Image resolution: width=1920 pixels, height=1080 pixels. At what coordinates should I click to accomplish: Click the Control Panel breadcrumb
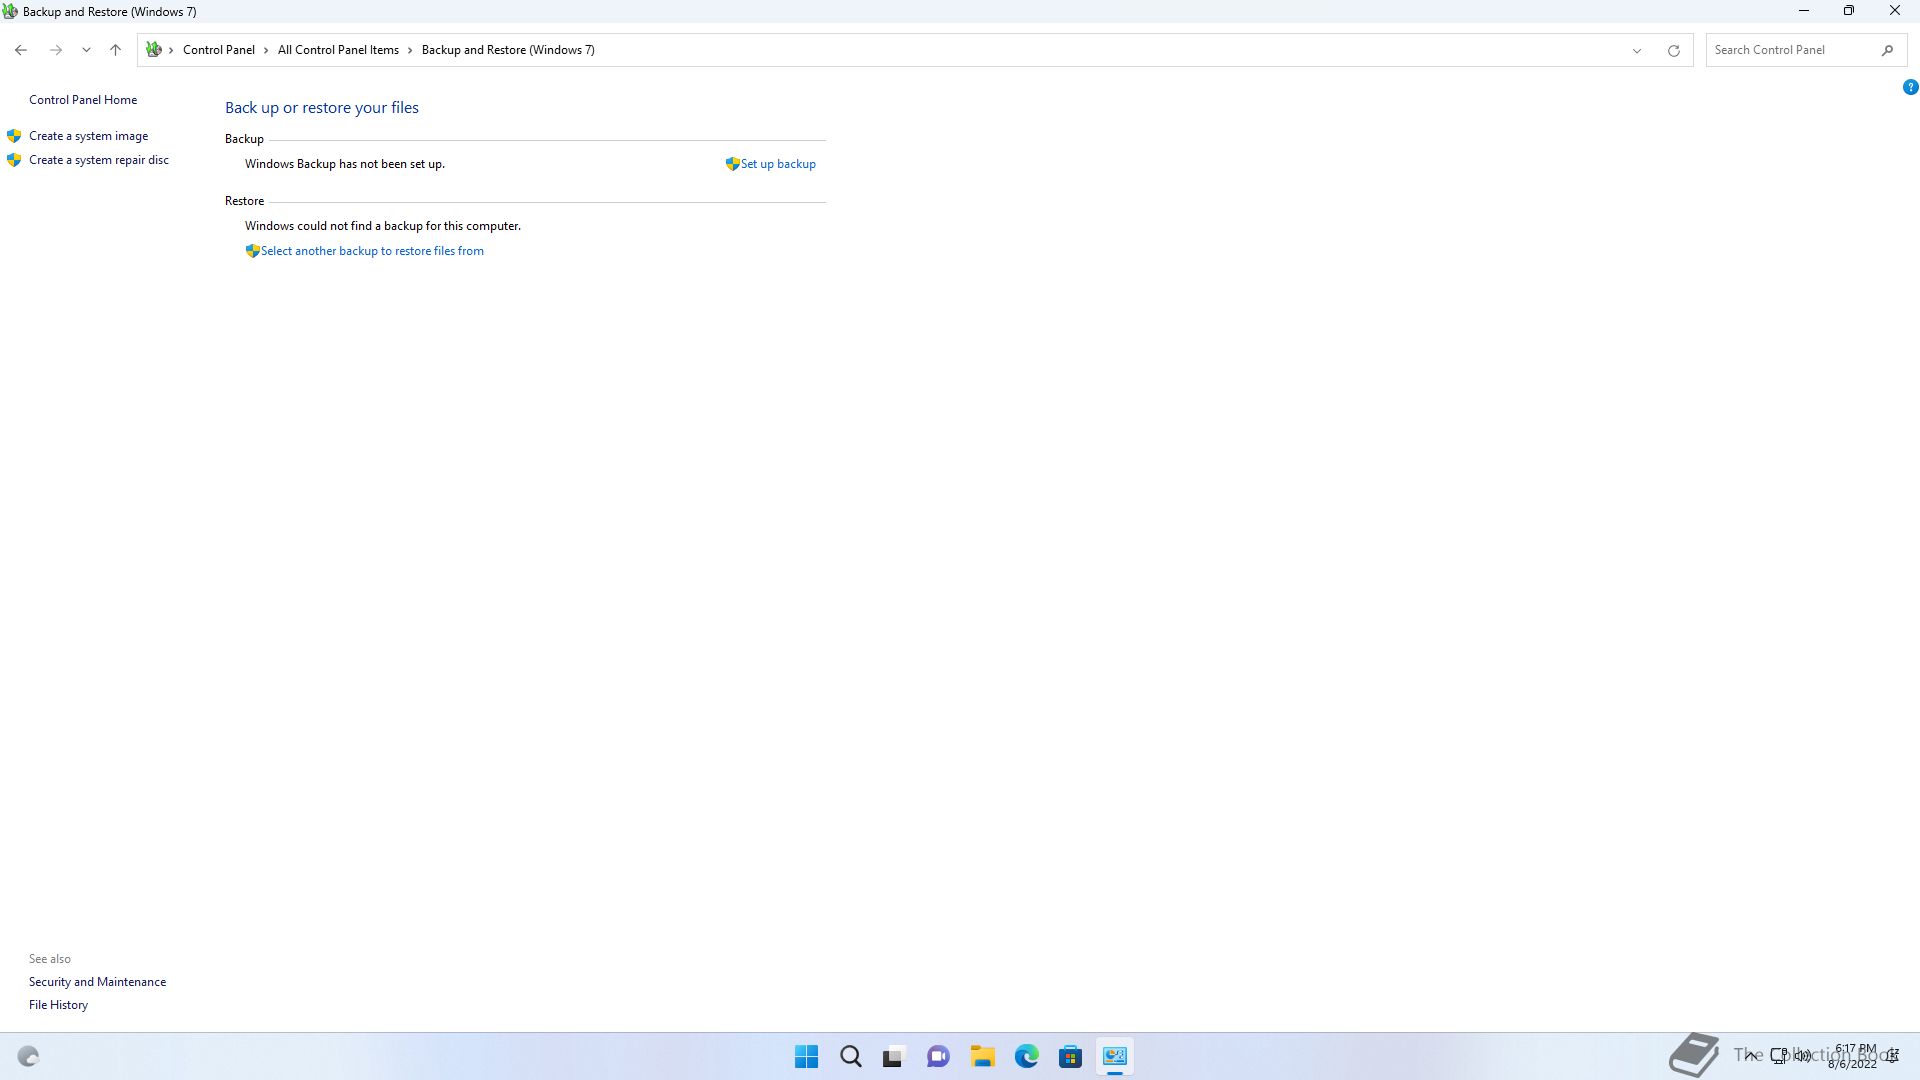click(218, 50)
